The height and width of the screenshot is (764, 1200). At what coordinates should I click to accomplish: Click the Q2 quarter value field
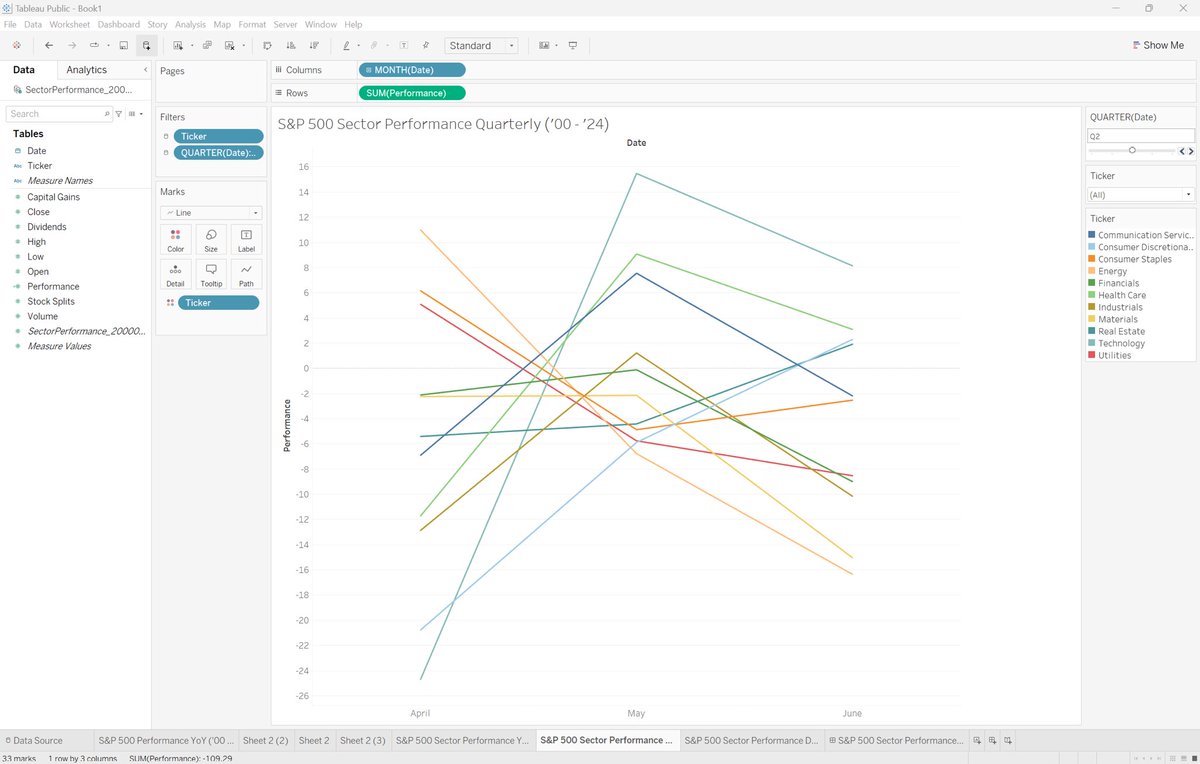(x=1141, y=136)
